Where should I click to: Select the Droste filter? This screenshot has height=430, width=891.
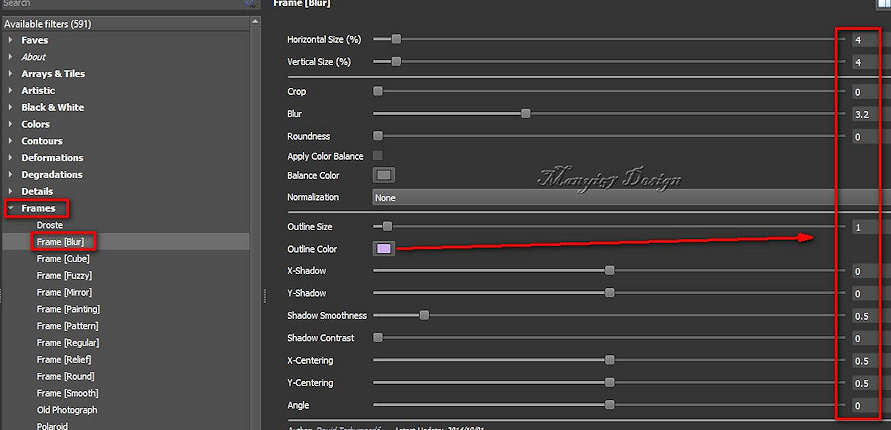[50, 225]
